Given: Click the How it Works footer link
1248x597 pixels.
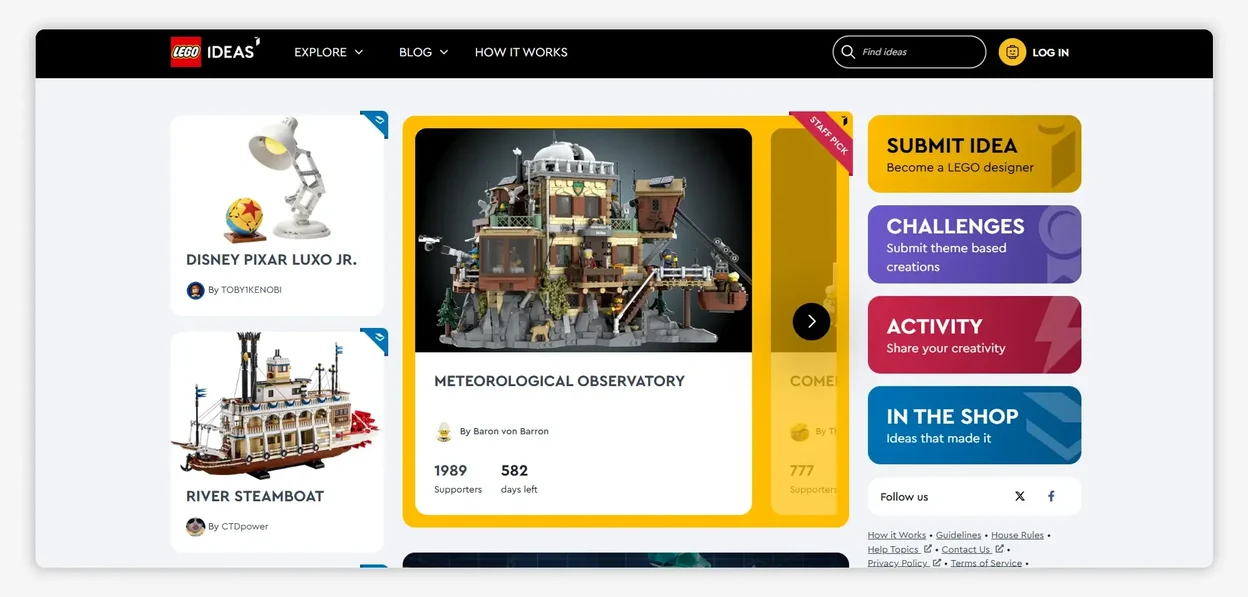Looking at the screenshot, I should (897, 535).
